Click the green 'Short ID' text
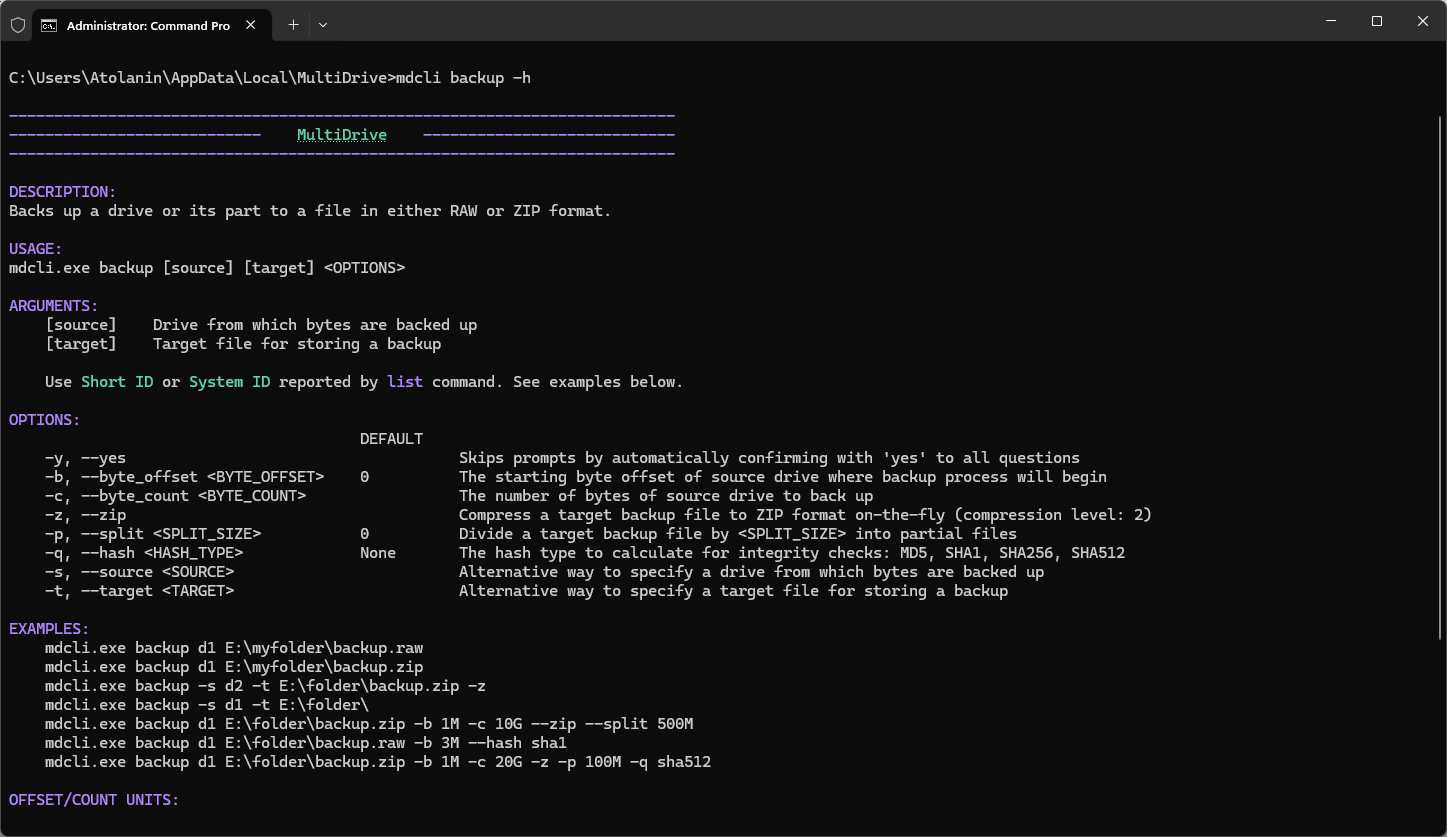Viewport: 1447px width, 837px height. 117,382
